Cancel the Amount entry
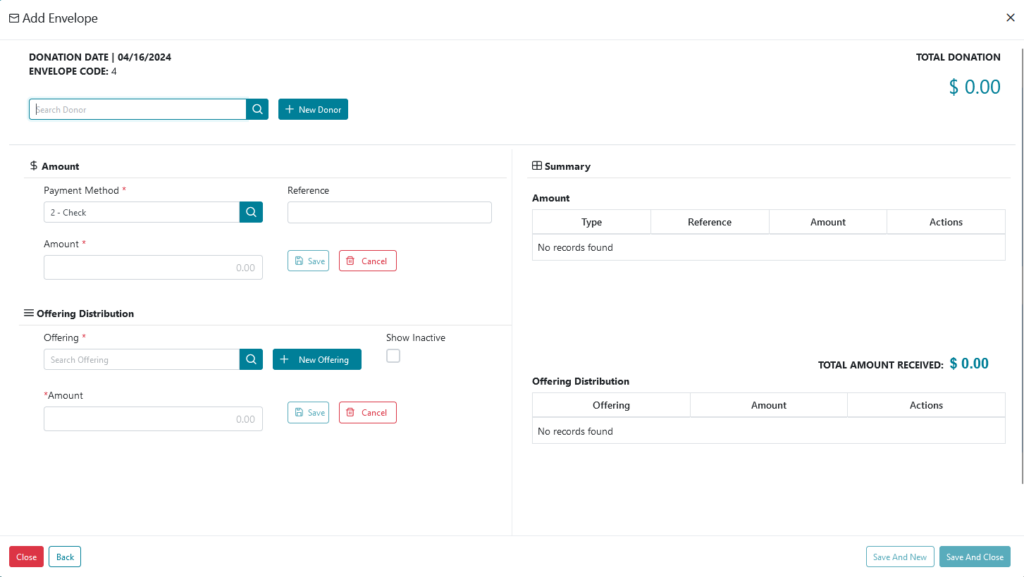 (x=367, y=260)
